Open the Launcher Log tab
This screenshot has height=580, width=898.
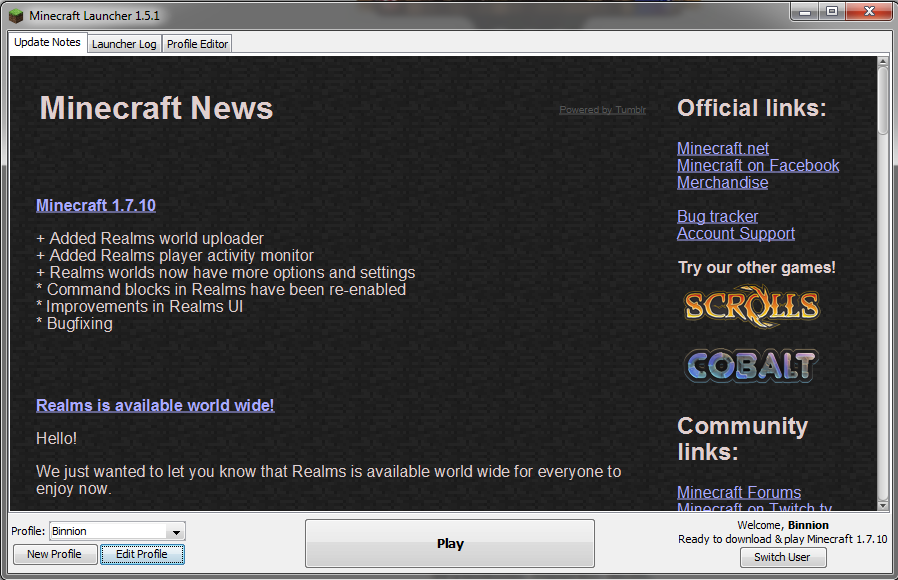(124, 44)
